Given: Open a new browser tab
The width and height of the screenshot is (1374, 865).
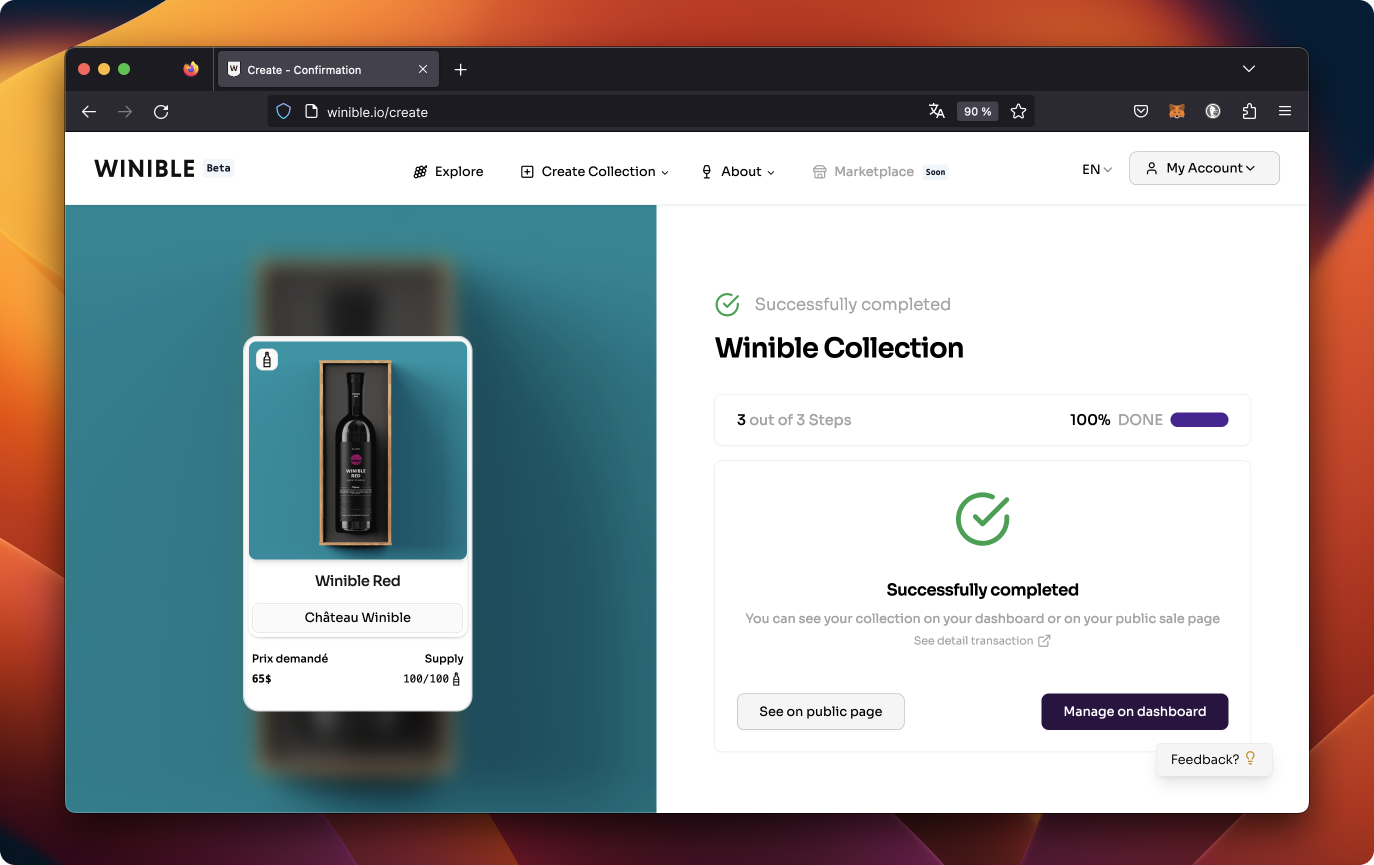Looking at the screenshot, I should click(461, 70).
